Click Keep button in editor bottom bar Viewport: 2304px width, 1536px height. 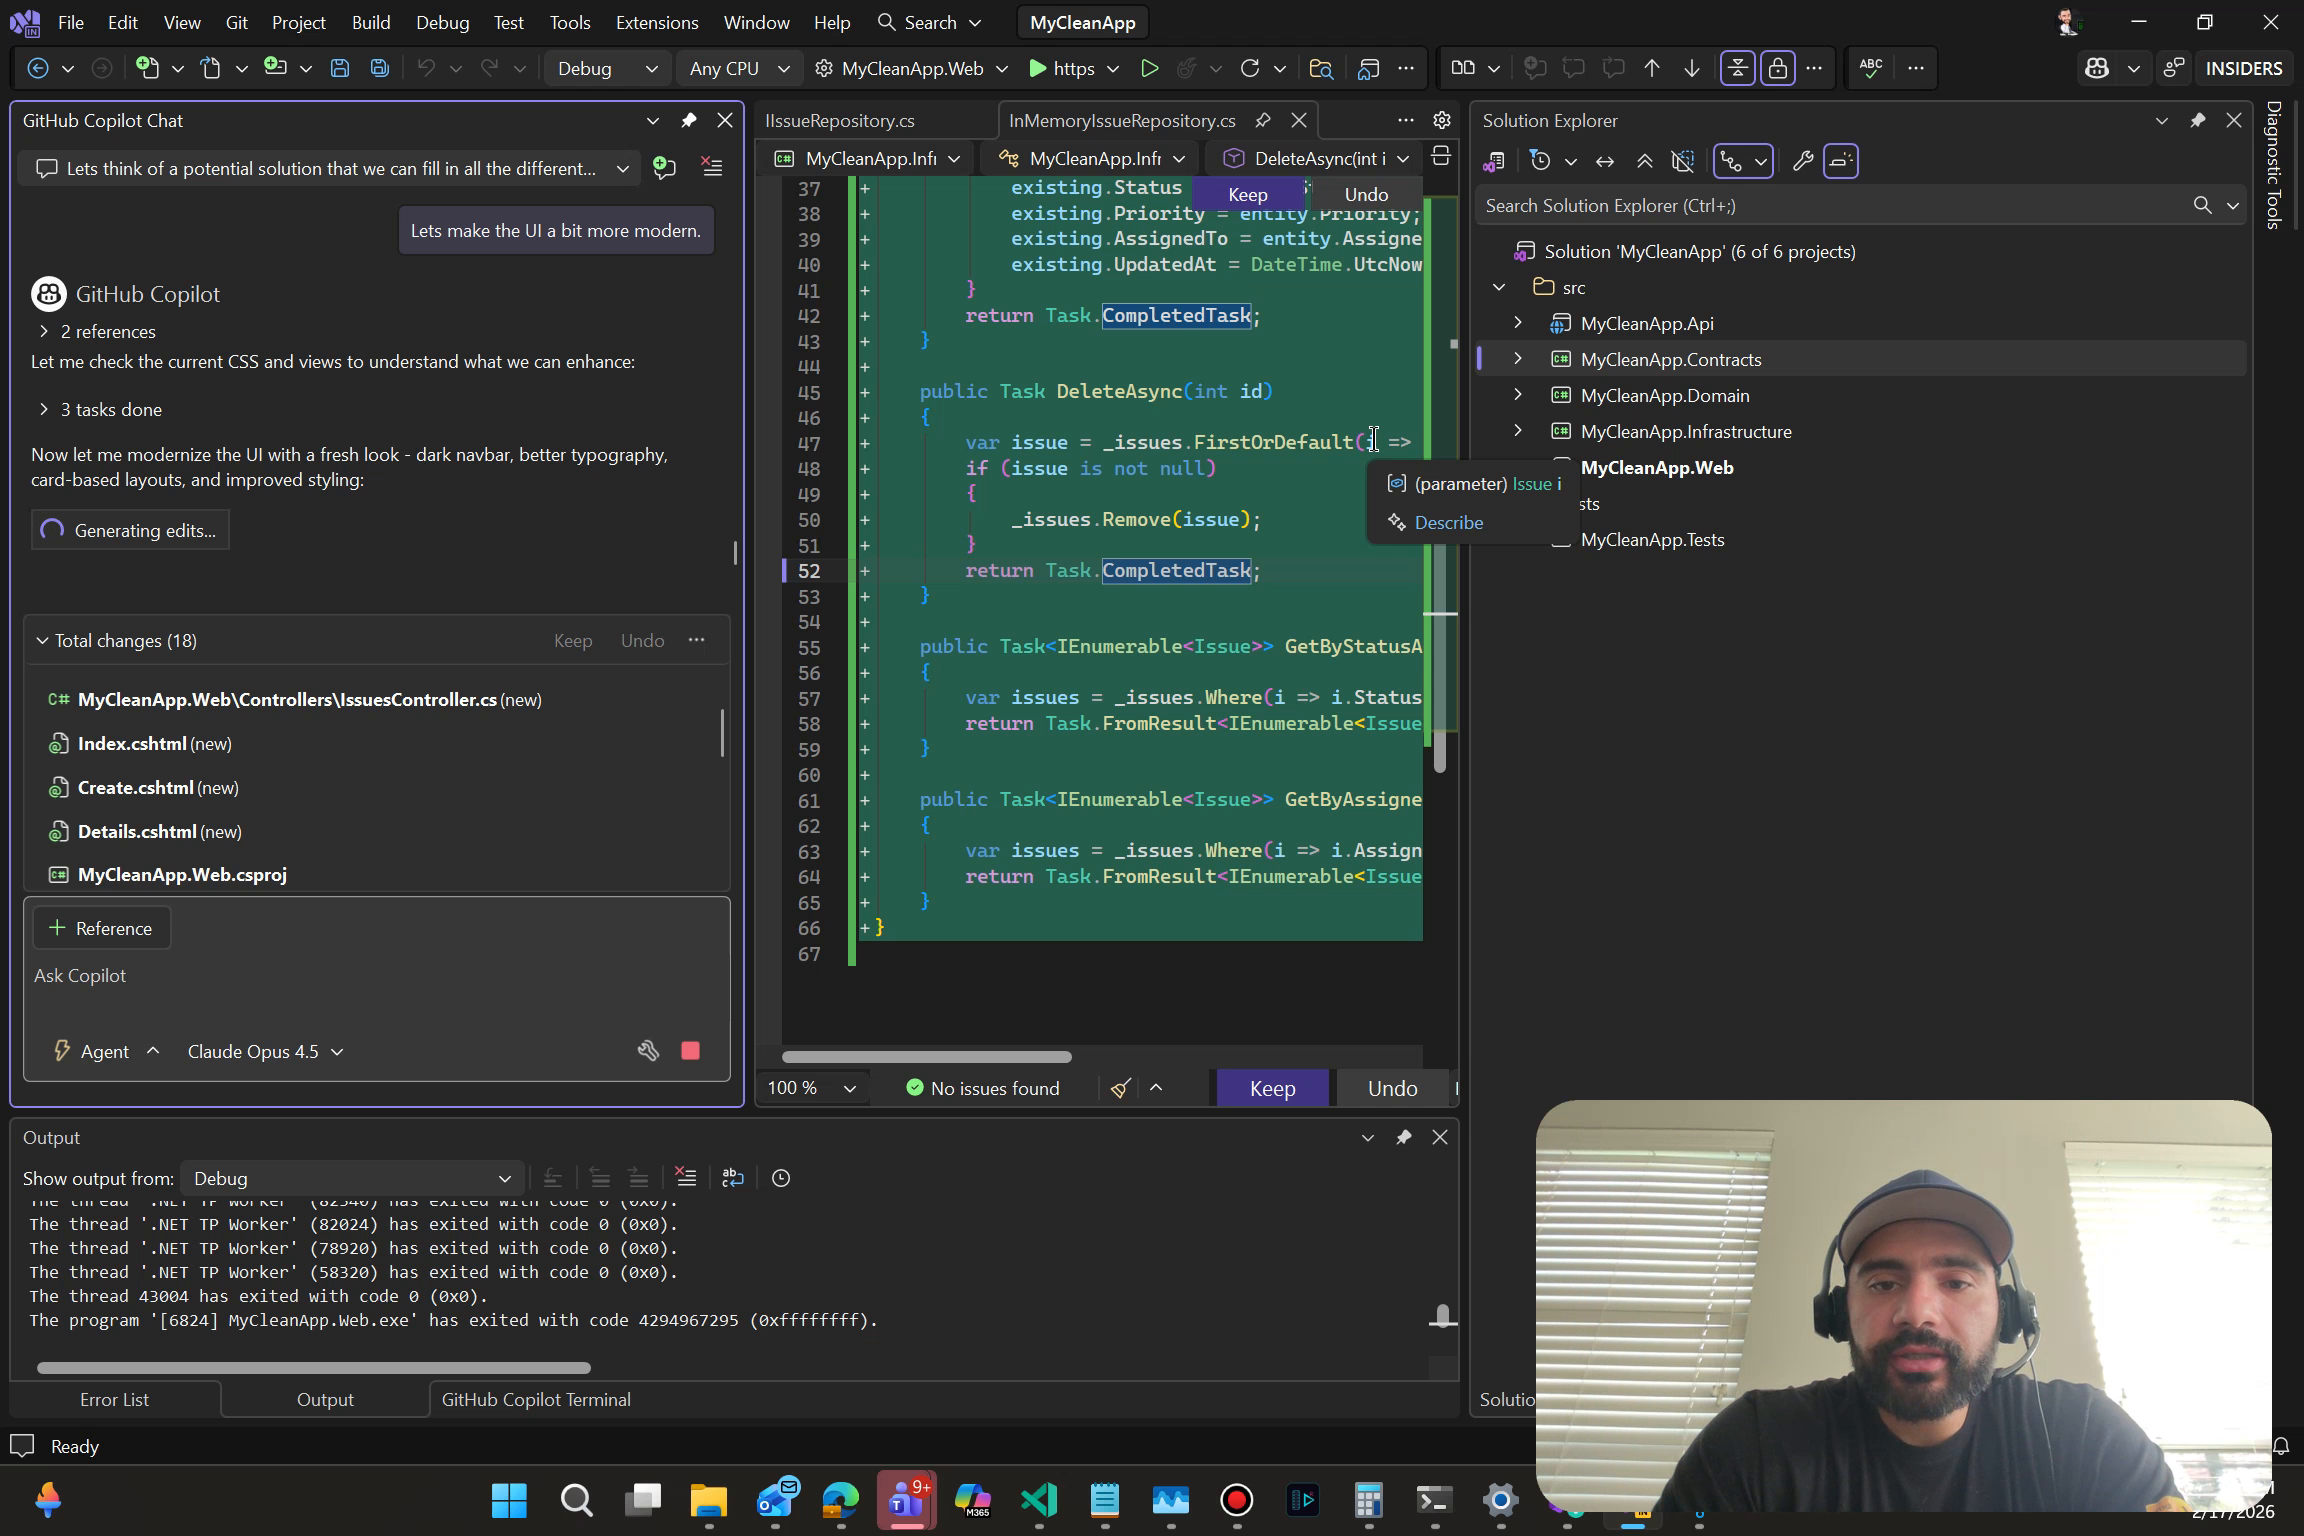click(x=1272, y=1088)
